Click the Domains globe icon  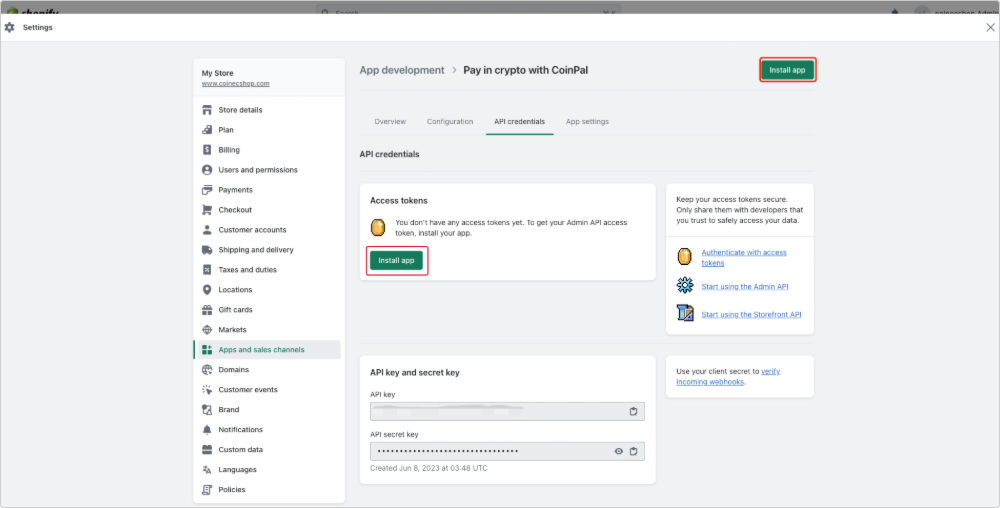tap(207, 370)
